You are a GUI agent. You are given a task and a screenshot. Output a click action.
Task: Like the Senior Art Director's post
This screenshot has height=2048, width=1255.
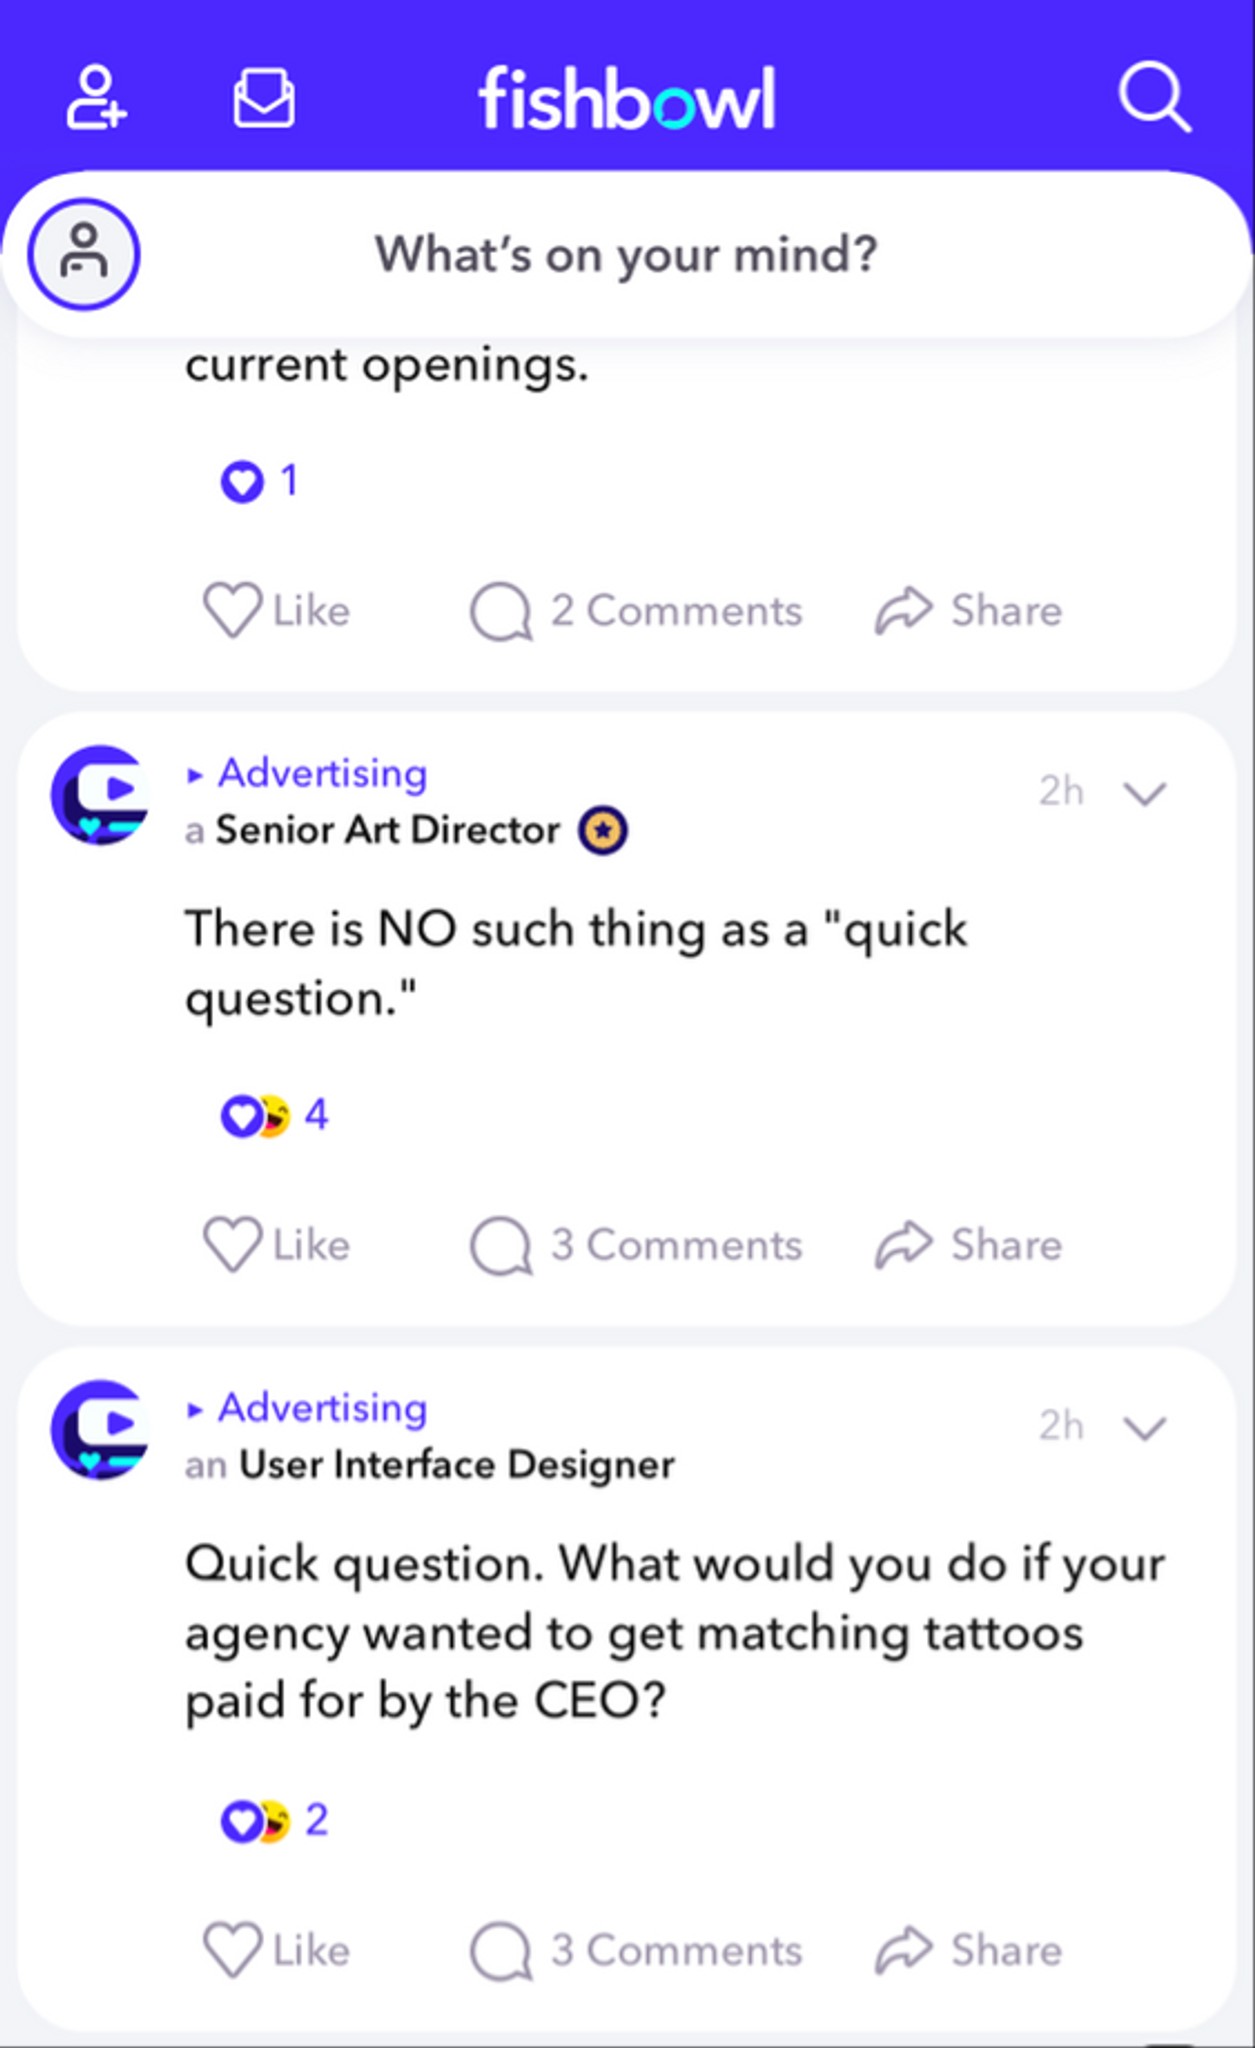[277, 1245]
